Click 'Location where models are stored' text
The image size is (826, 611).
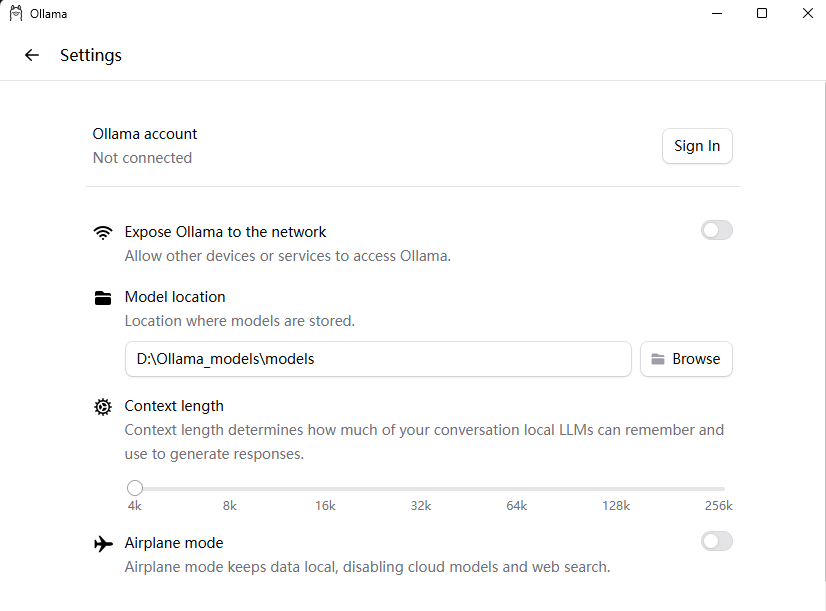[x=240, y=321]
